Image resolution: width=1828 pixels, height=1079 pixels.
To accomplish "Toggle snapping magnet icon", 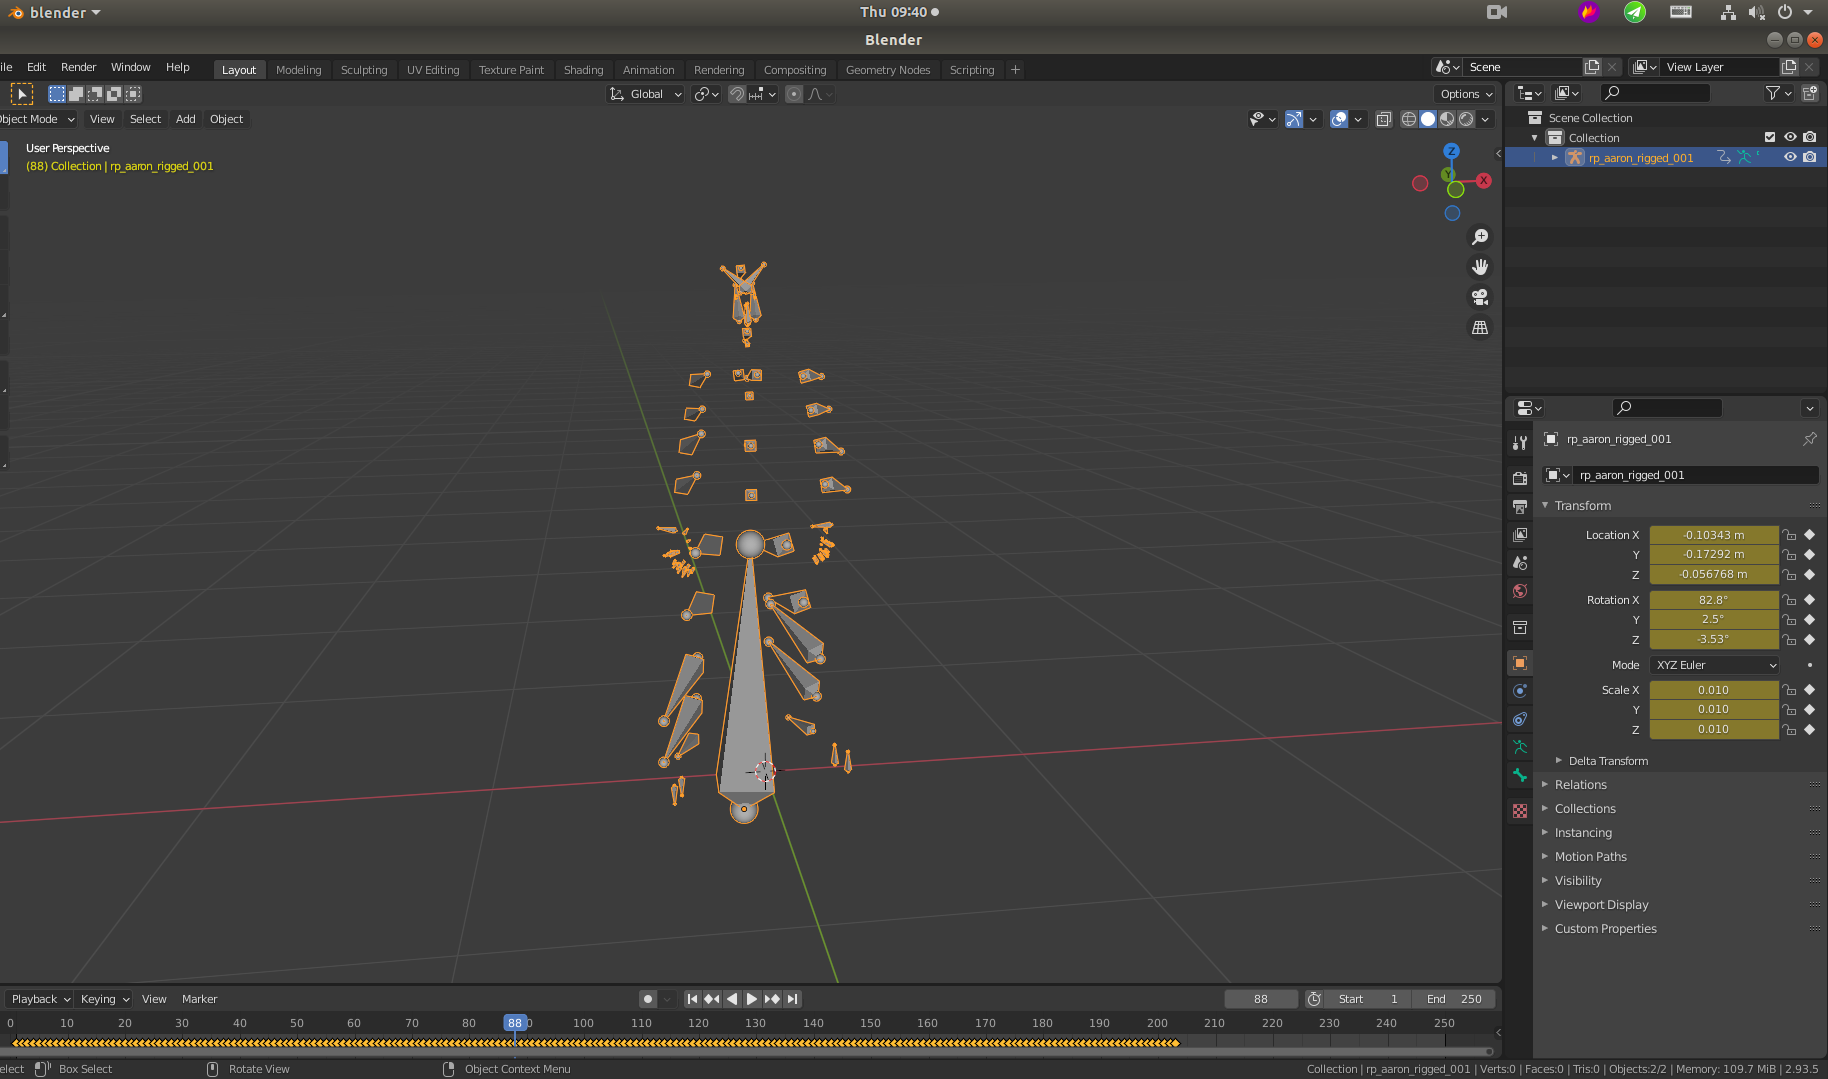I will coord(737,94).
